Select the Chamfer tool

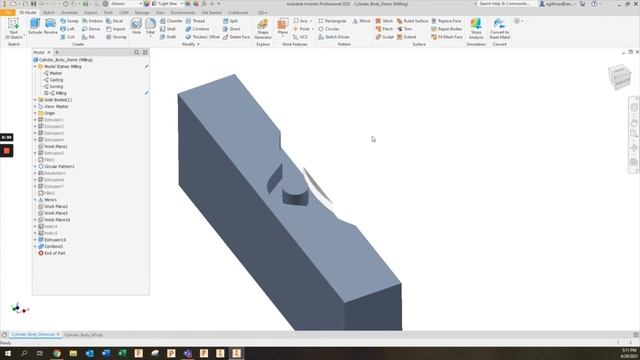(x=171, y=21)
